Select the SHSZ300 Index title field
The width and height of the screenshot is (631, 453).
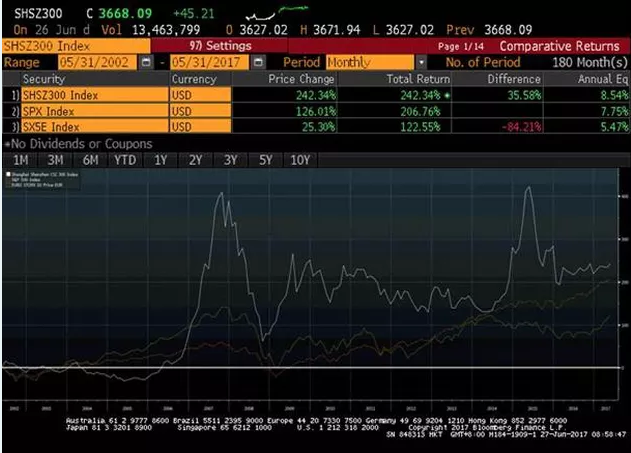(x=76, y=46)
